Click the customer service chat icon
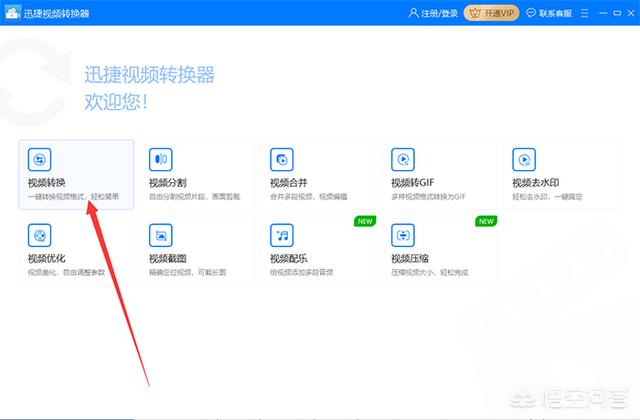640x420 pixels. 531,13
